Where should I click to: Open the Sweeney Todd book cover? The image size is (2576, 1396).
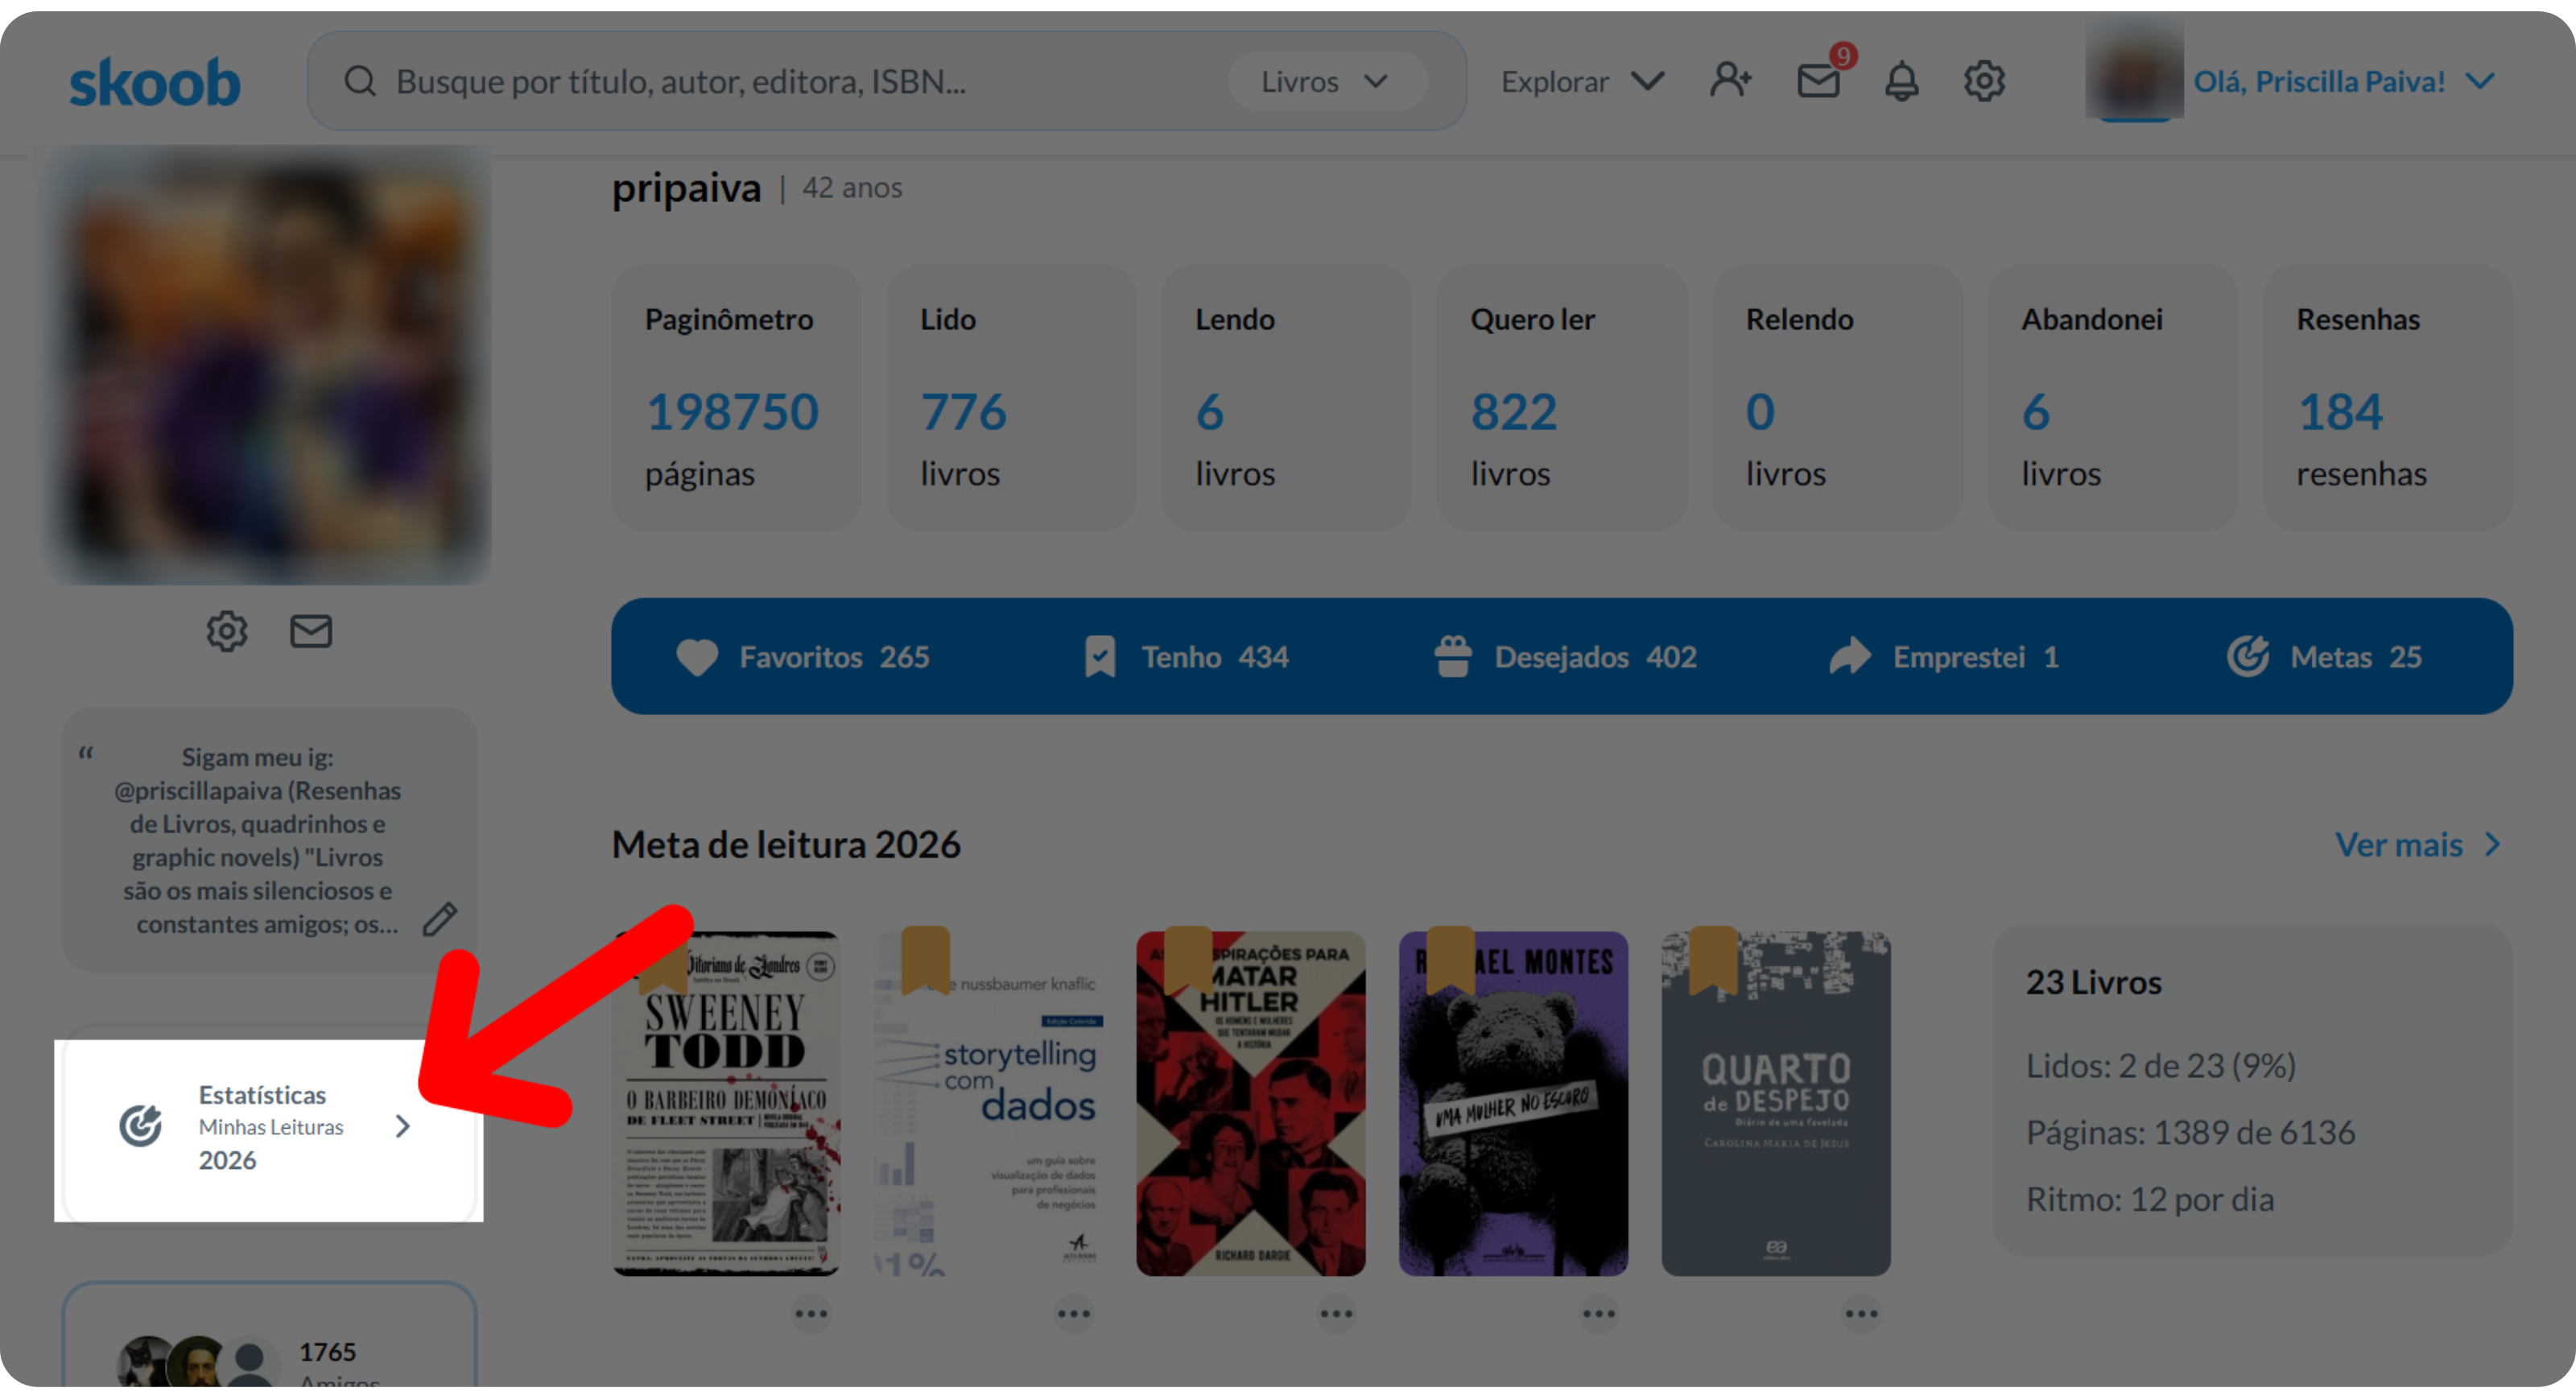click(x=726, y=1104)
